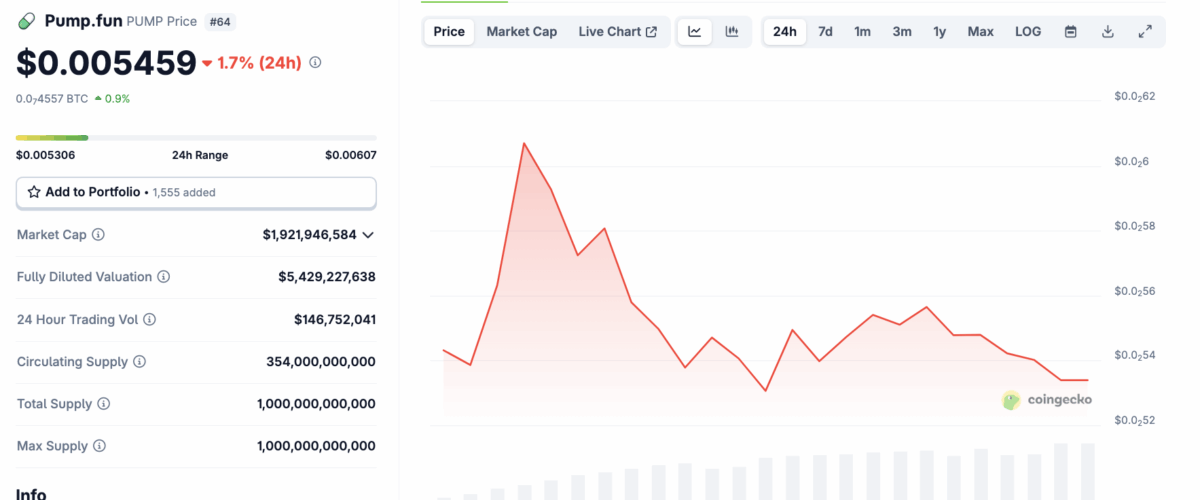Expand Market Cap details chevron
Image resolution: width=1200 pixels, height=500 pixels.
coord(368,235)
